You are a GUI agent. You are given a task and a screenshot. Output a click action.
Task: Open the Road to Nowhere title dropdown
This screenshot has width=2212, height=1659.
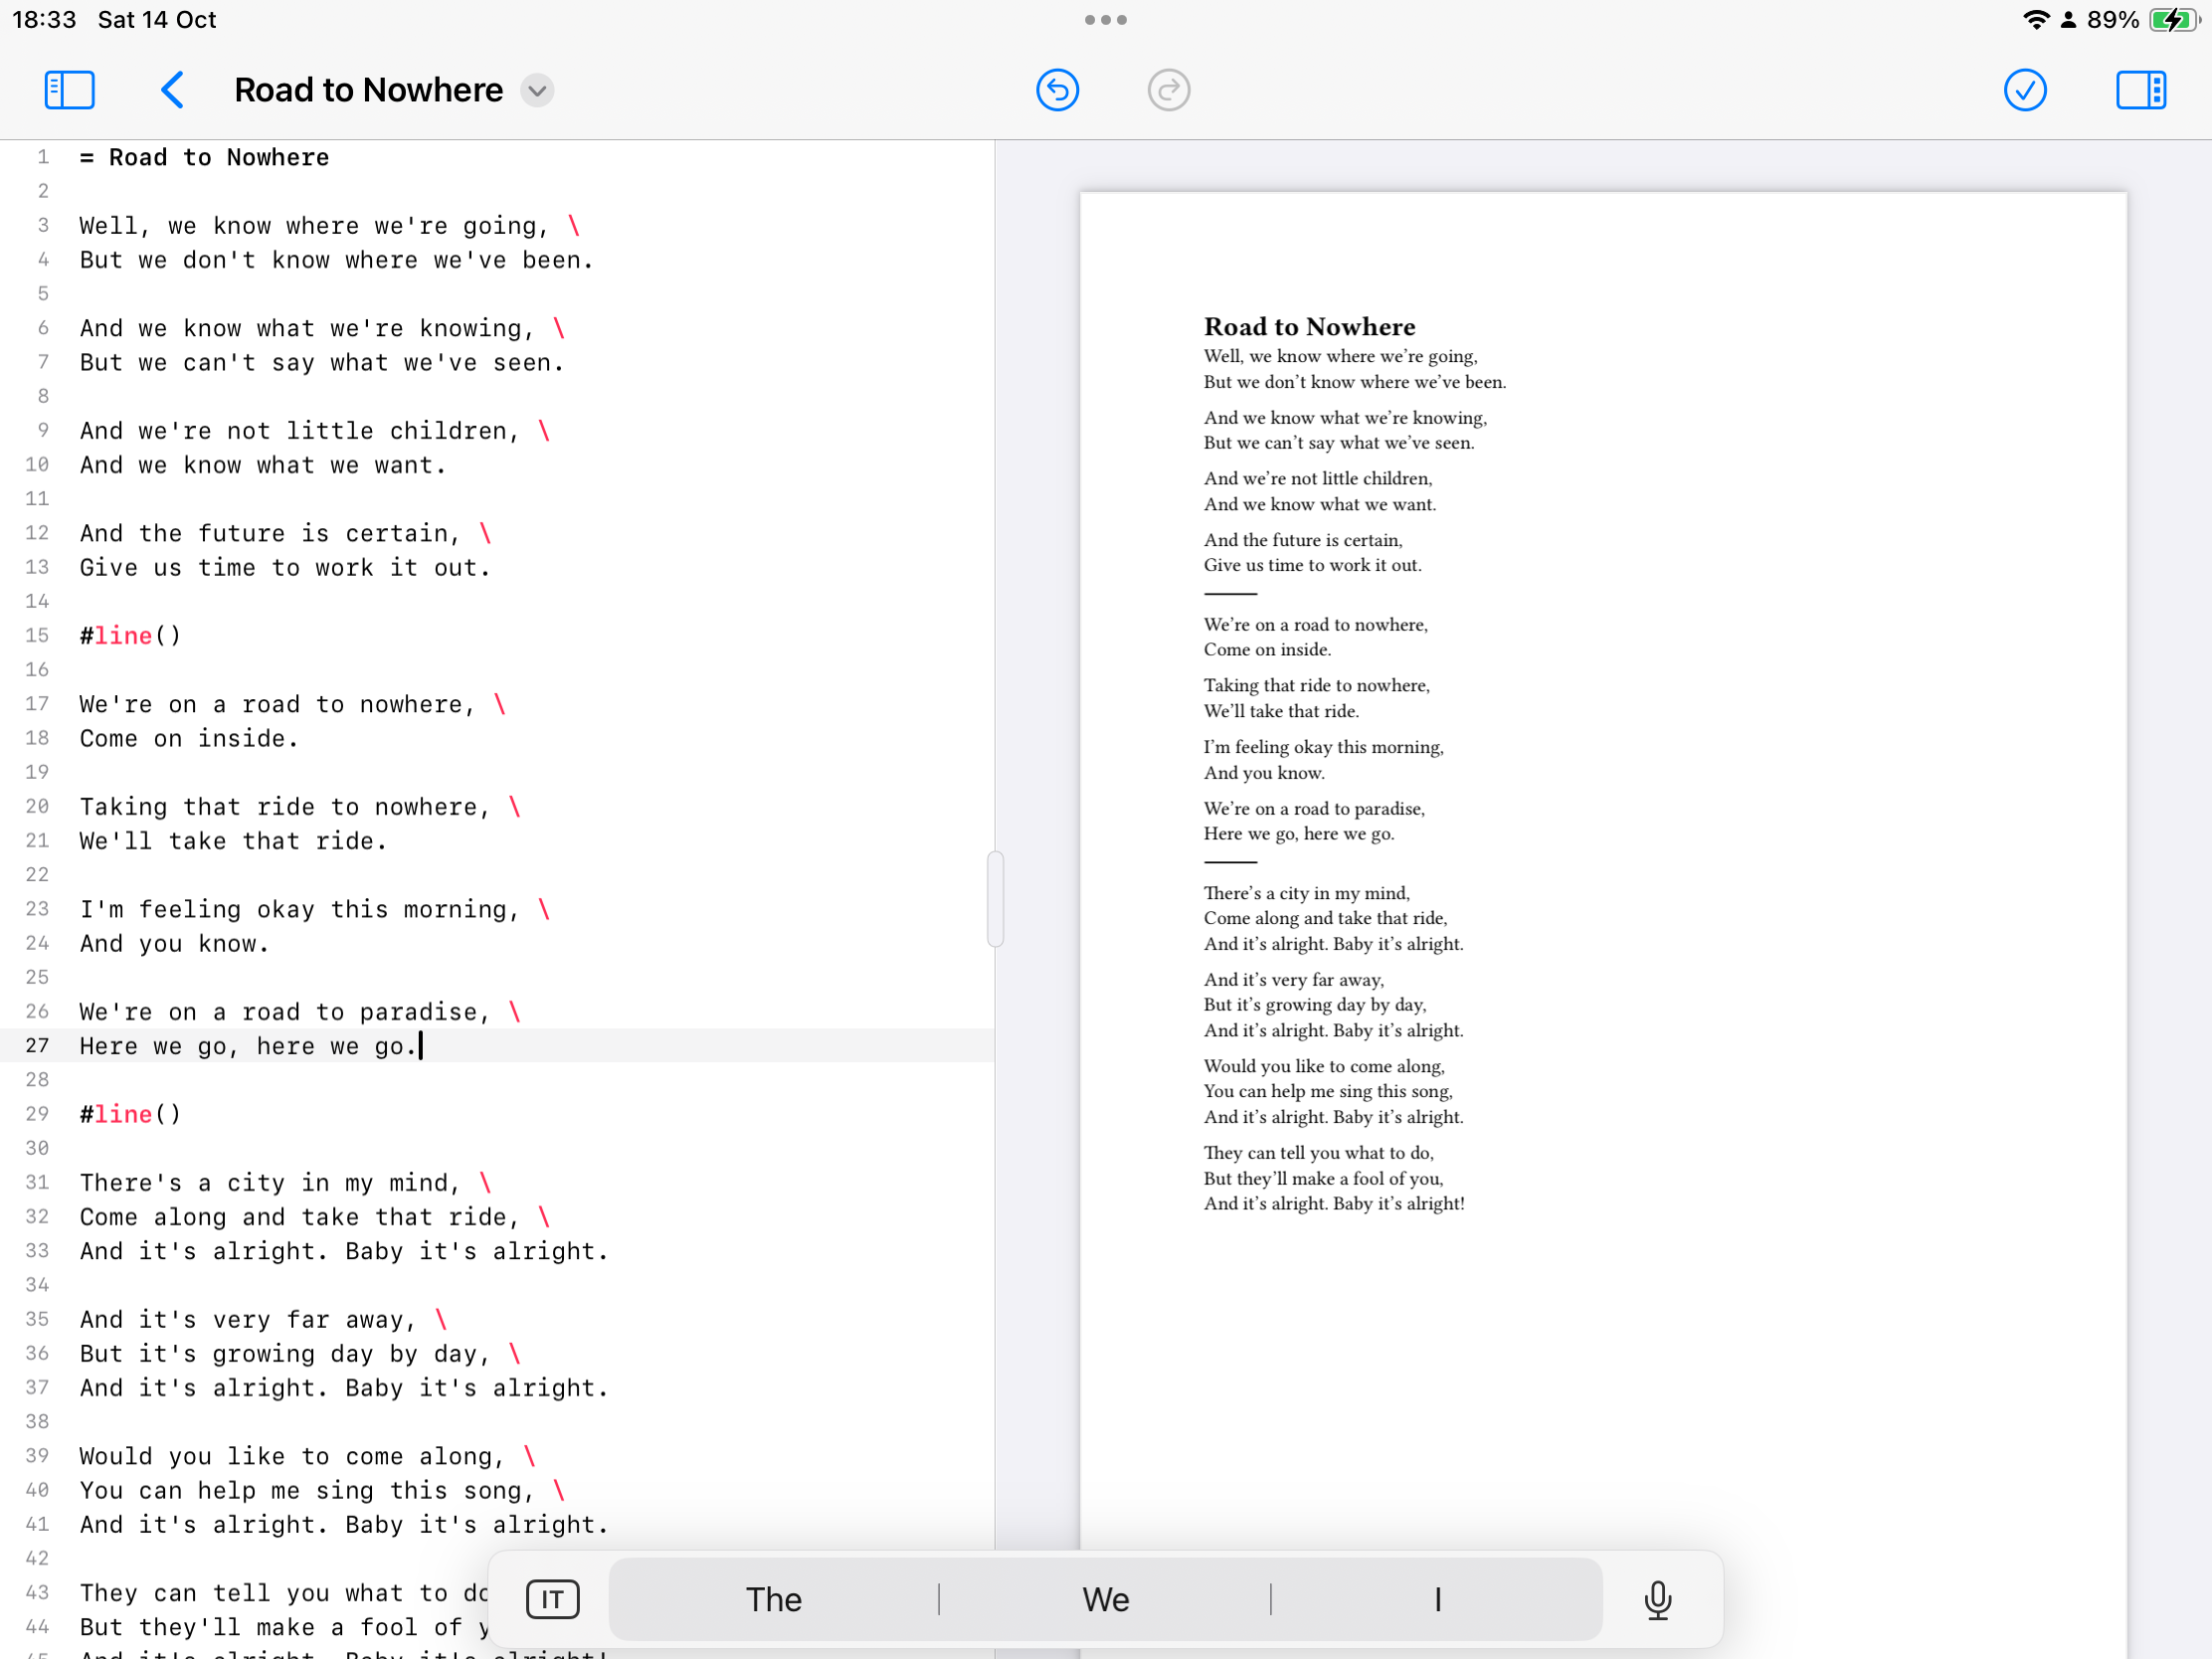pyautogui.click(x=538, y=91)
